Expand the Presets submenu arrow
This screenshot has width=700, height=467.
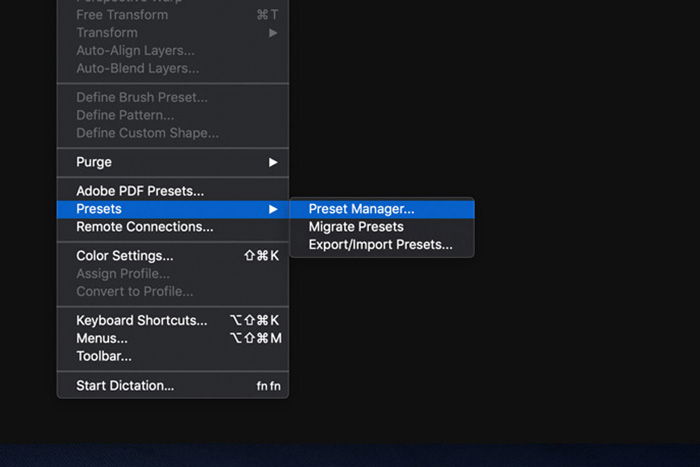pyautogui.click(x=273, y=209)
